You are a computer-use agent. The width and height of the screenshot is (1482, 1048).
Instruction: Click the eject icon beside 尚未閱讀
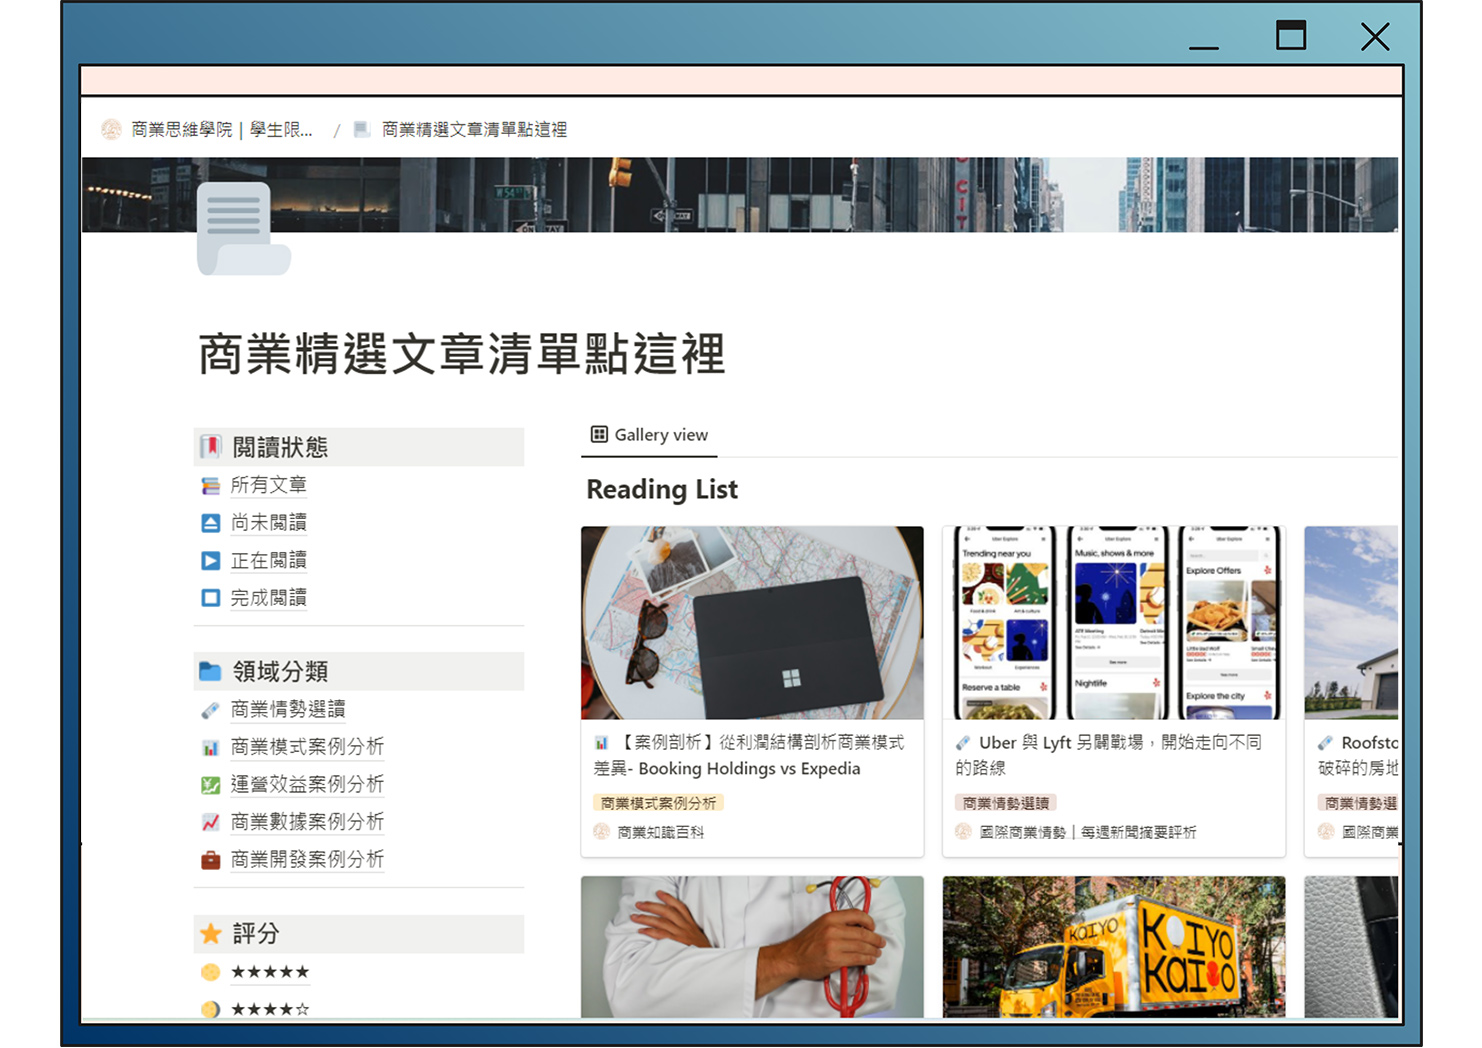tap(210, 523)
